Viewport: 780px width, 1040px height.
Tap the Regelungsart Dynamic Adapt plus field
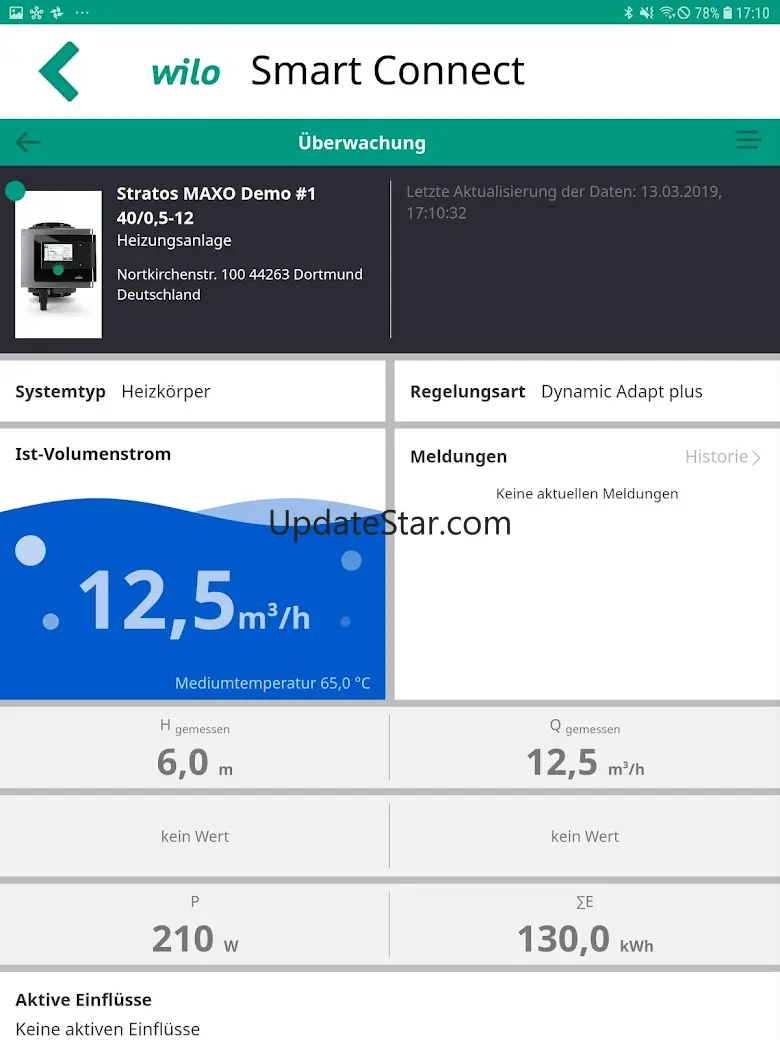coord(587,391)
